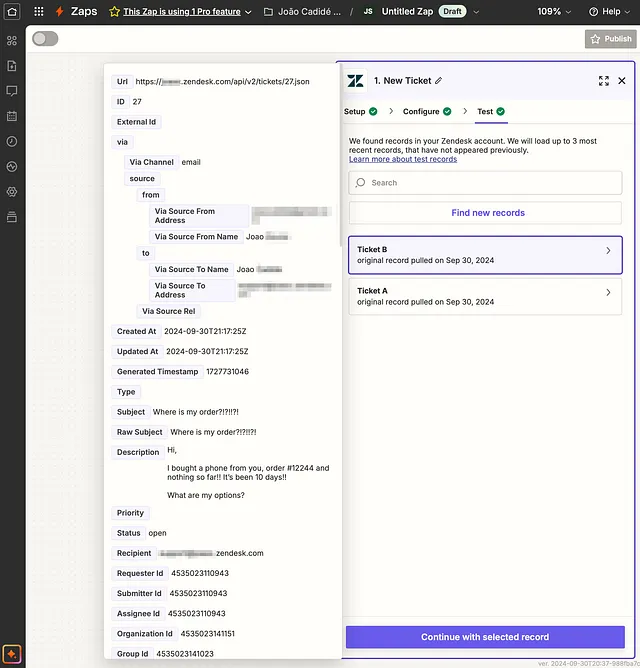Click the Generated Timestamp value 1727731046
The height and width of the screenshot is (668, 640).
point(228,372)
